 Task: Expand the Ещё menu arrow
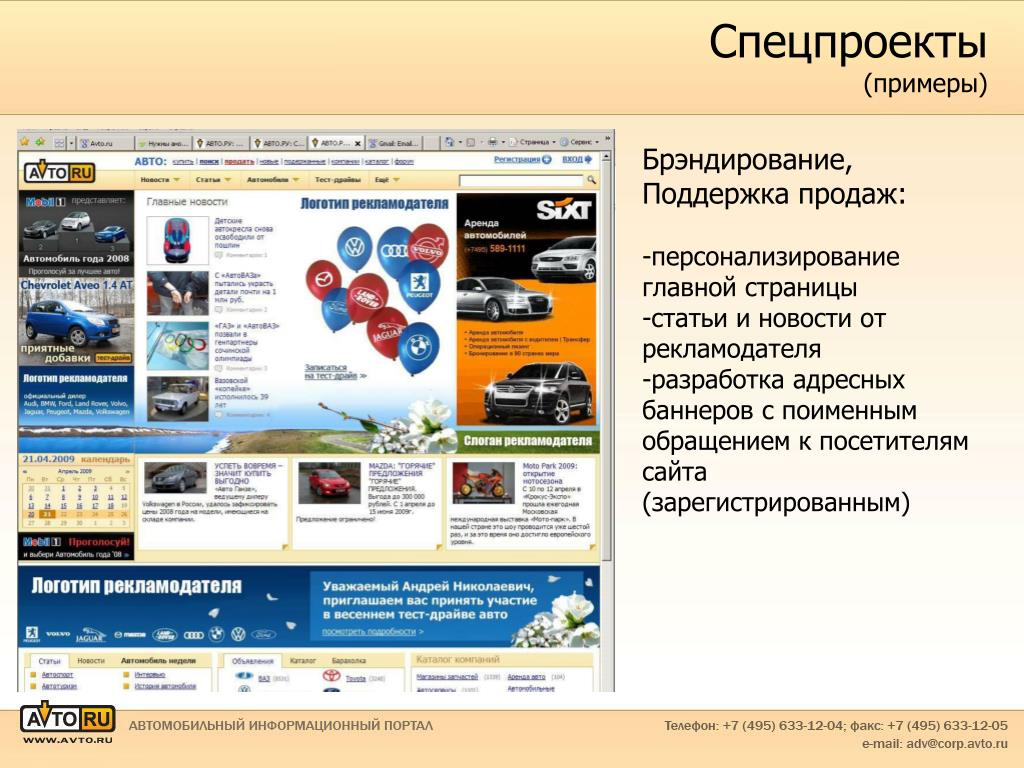click(396, 180)
